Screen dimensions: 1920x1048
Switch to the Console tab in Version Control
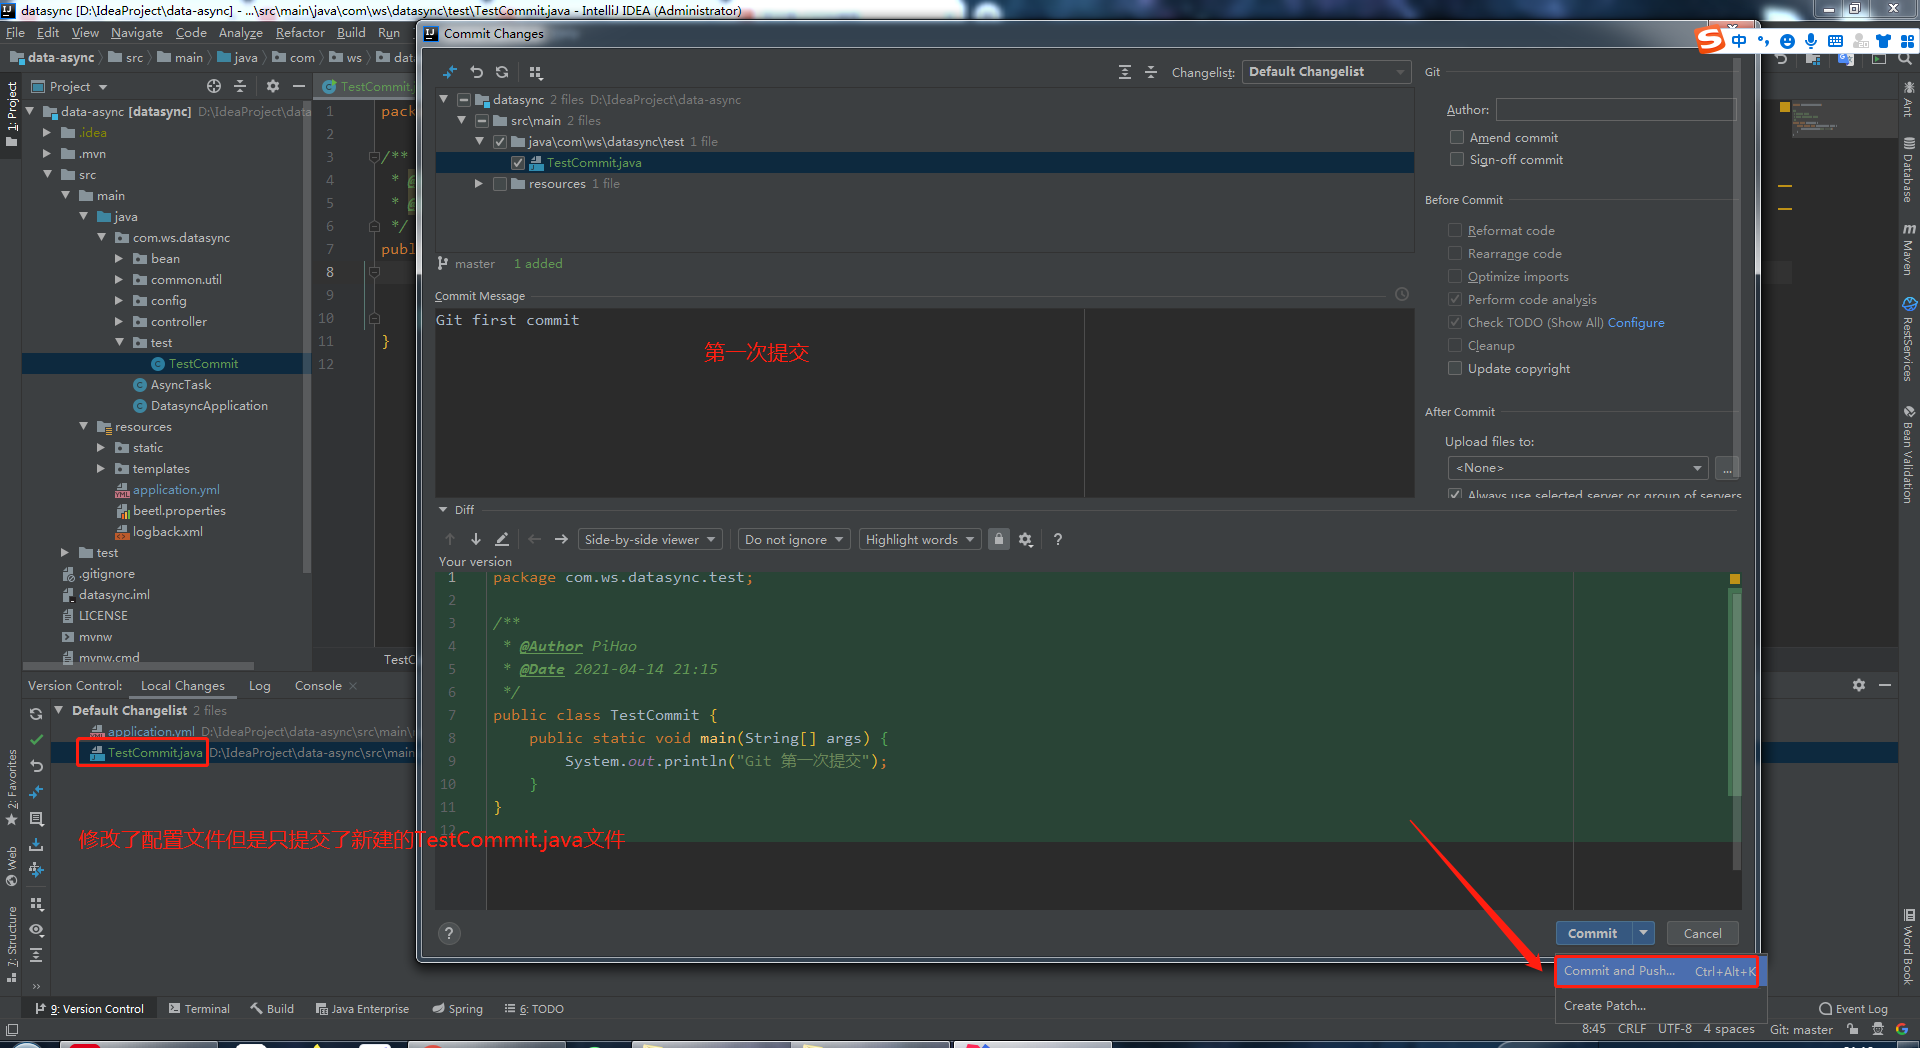(317, 685)
